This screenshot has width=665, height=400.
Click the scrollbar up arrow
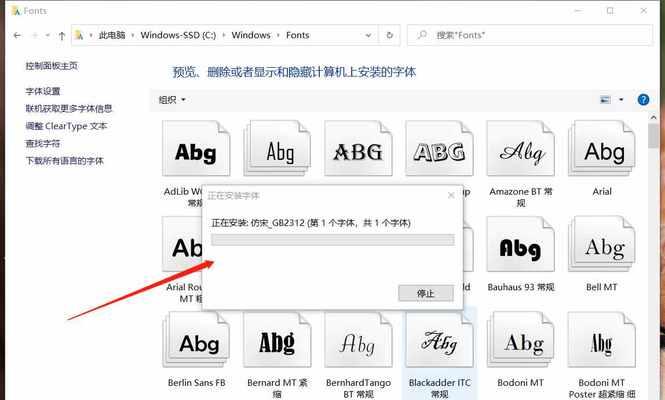653,118
